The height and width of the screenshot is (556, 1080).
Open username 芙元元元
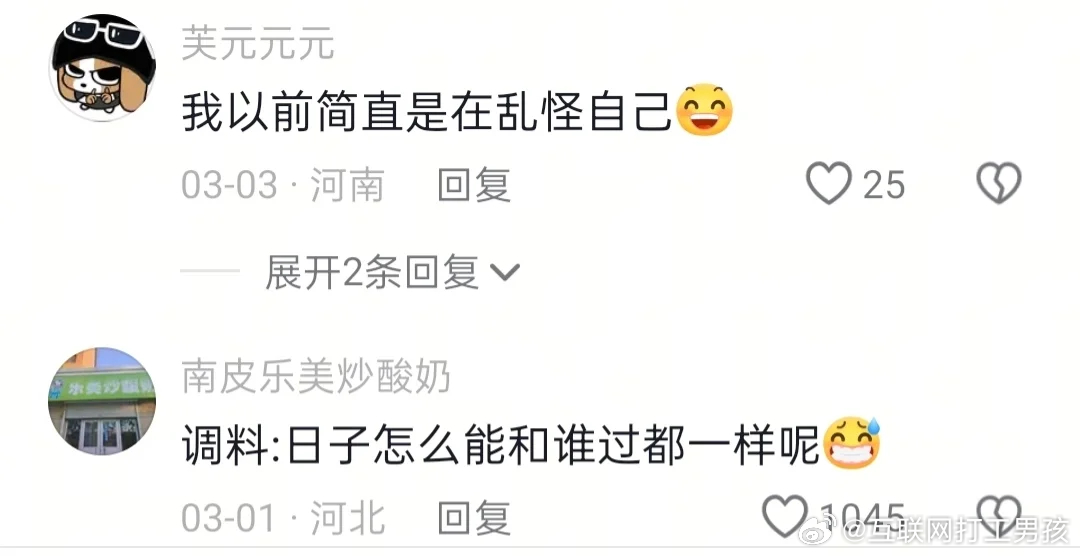point(258,44)
